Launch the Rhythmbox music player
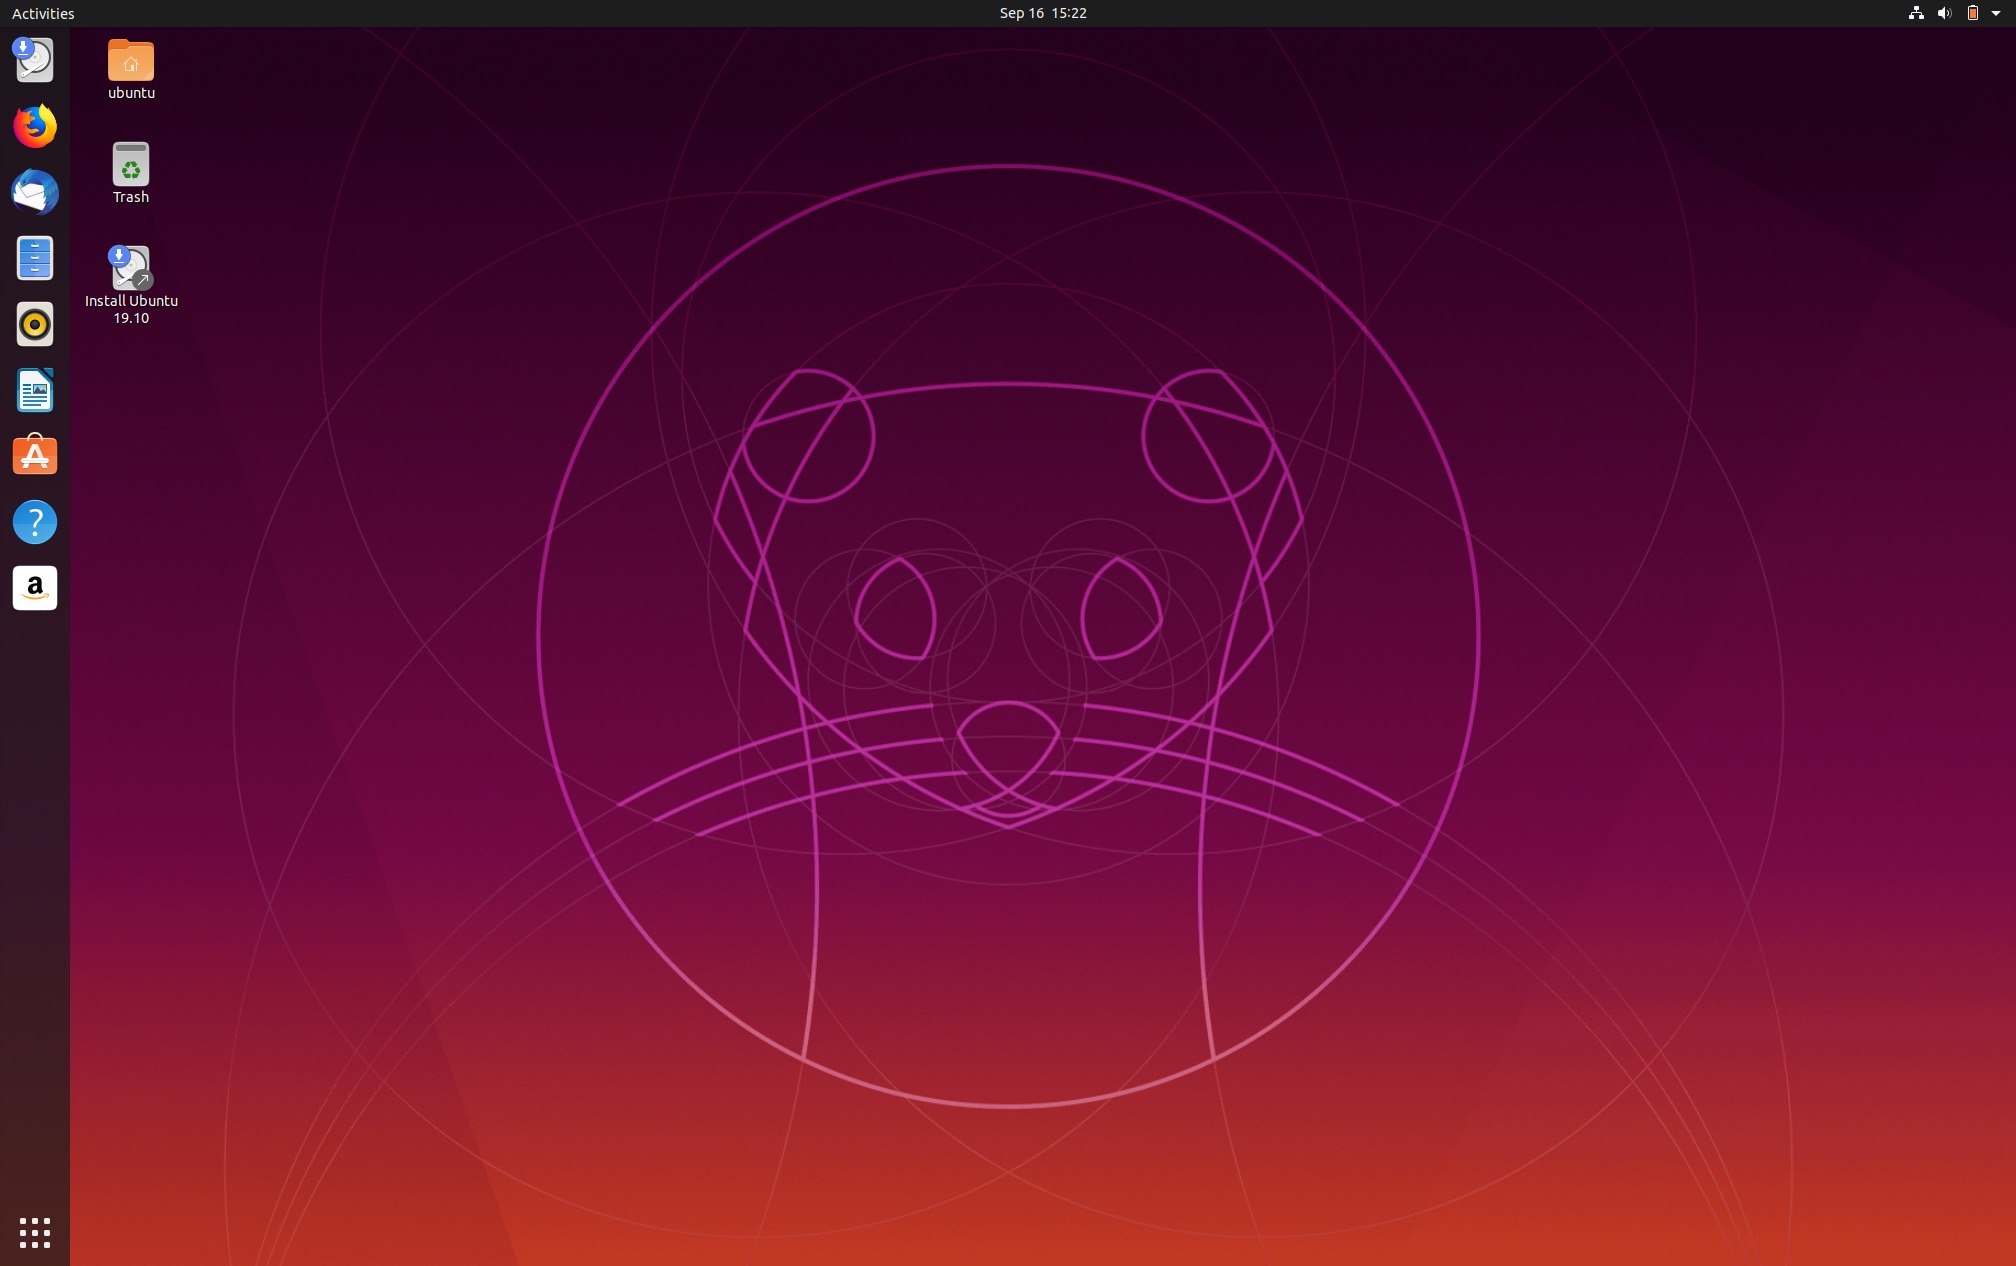This screenshot has height=1266, width=2016. click(x=35, y=324)
